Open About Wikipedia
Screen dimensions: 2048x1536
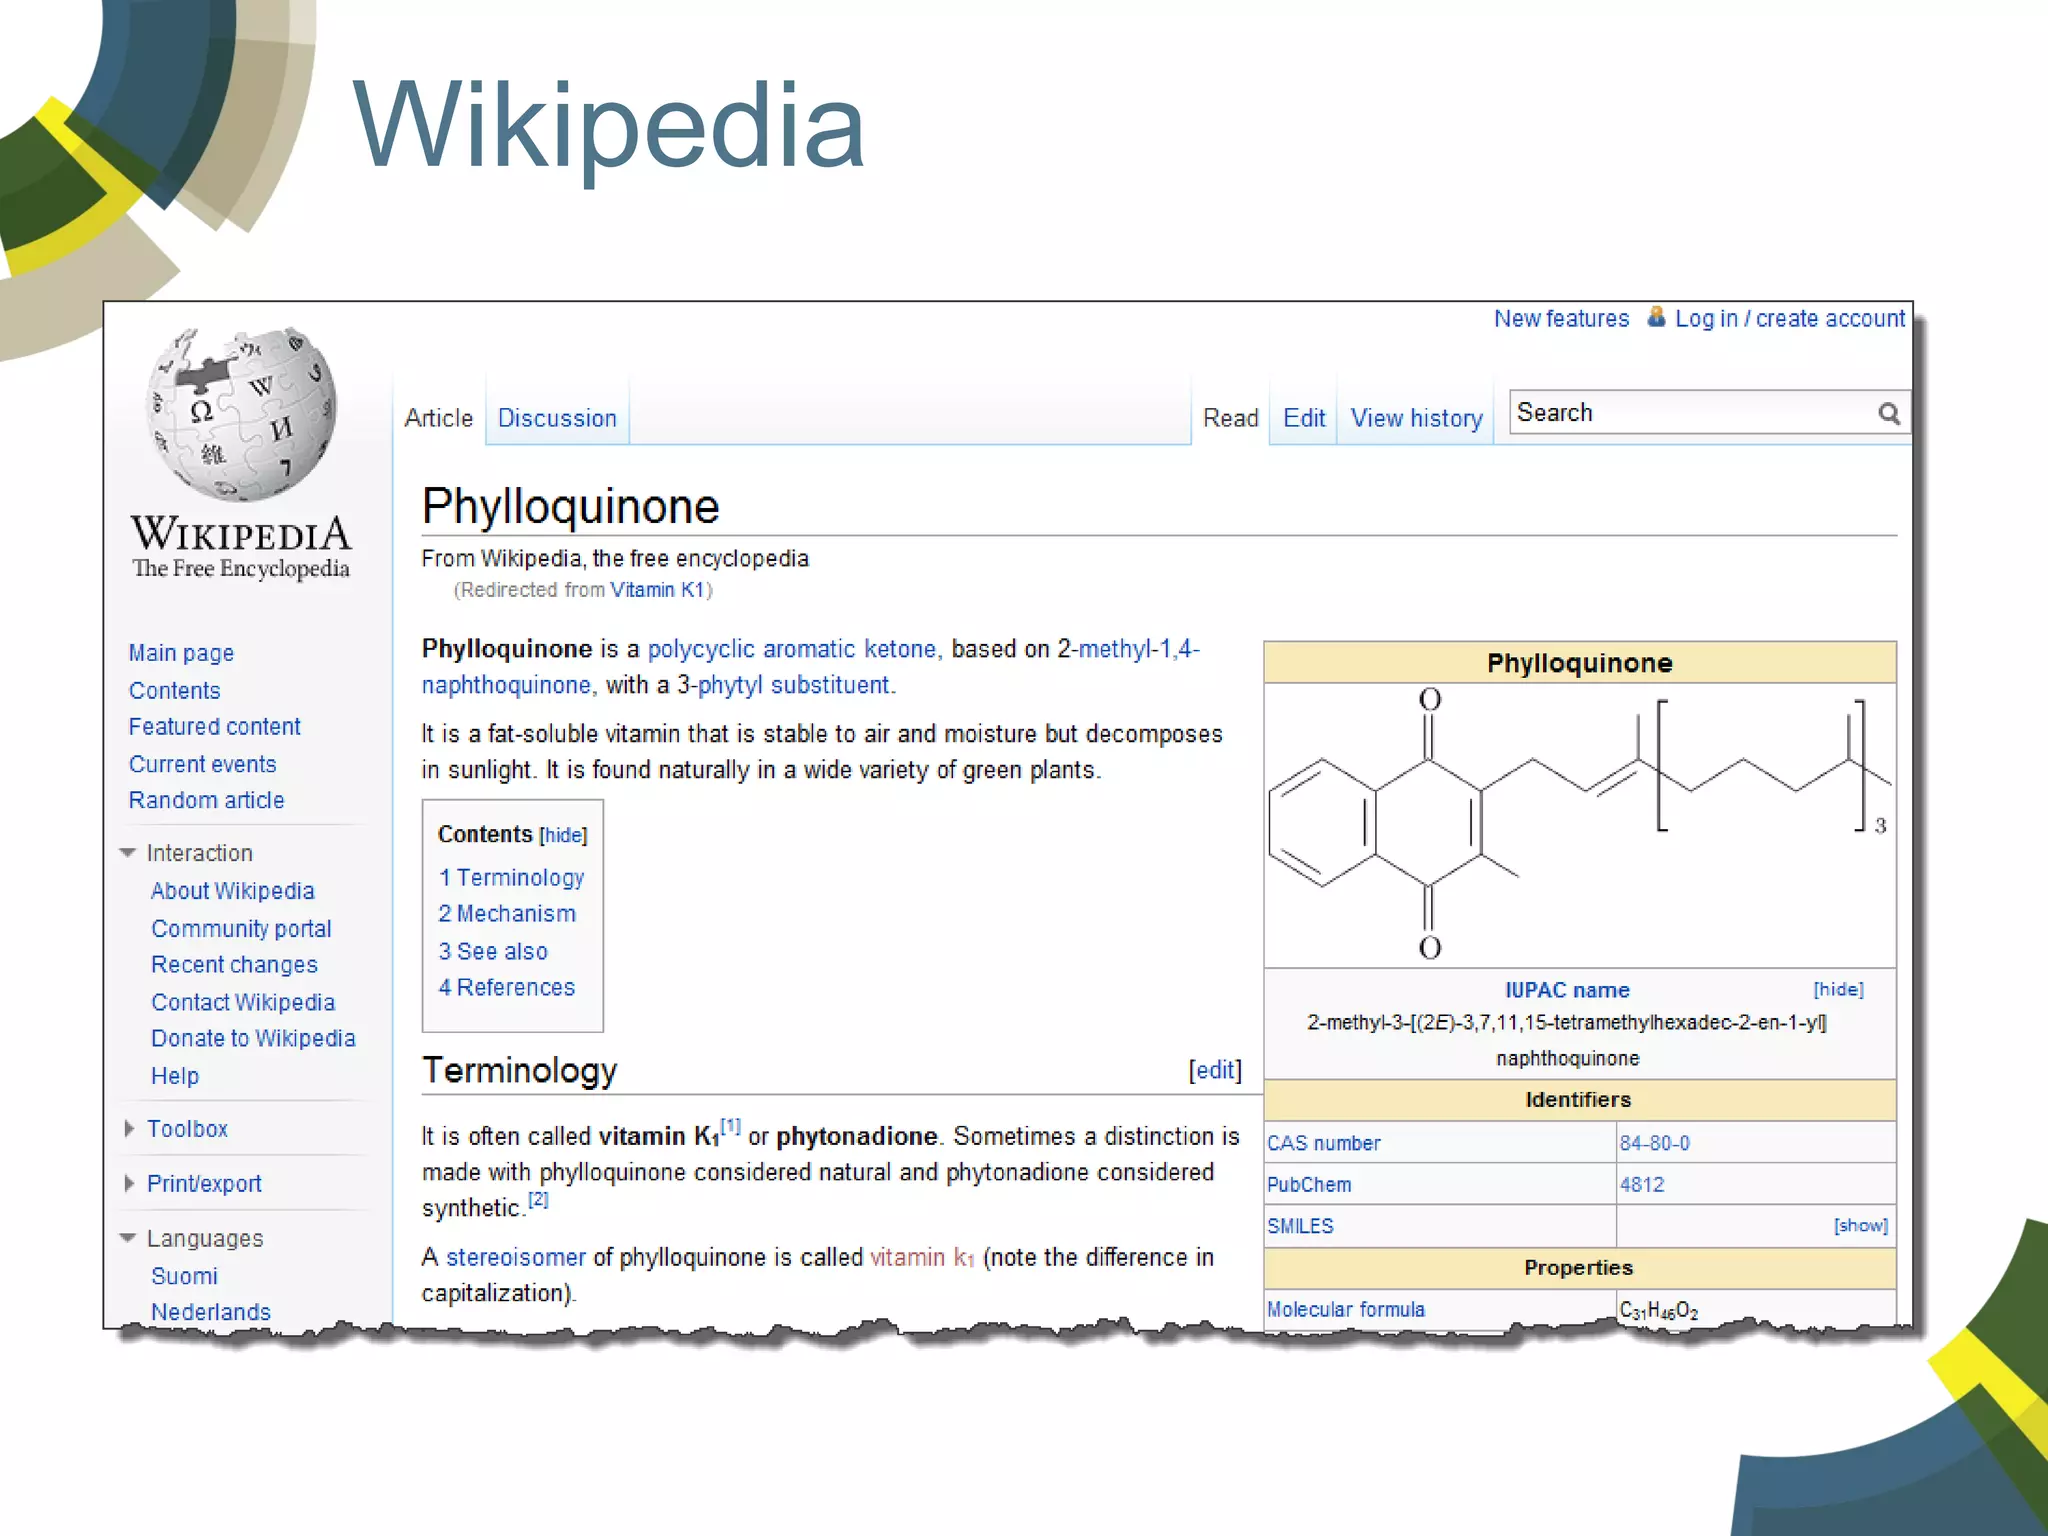pyautogui.click(x=232, y=891)
